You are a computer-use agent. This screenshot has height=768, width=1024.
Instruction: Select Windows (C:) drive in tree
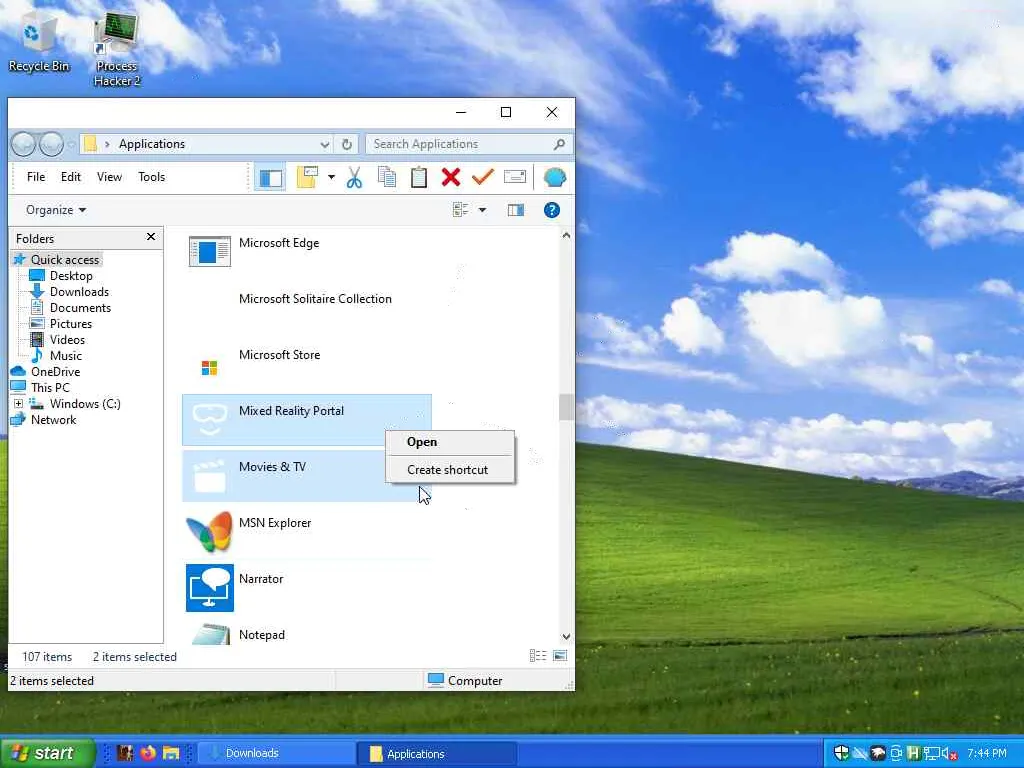85,404
